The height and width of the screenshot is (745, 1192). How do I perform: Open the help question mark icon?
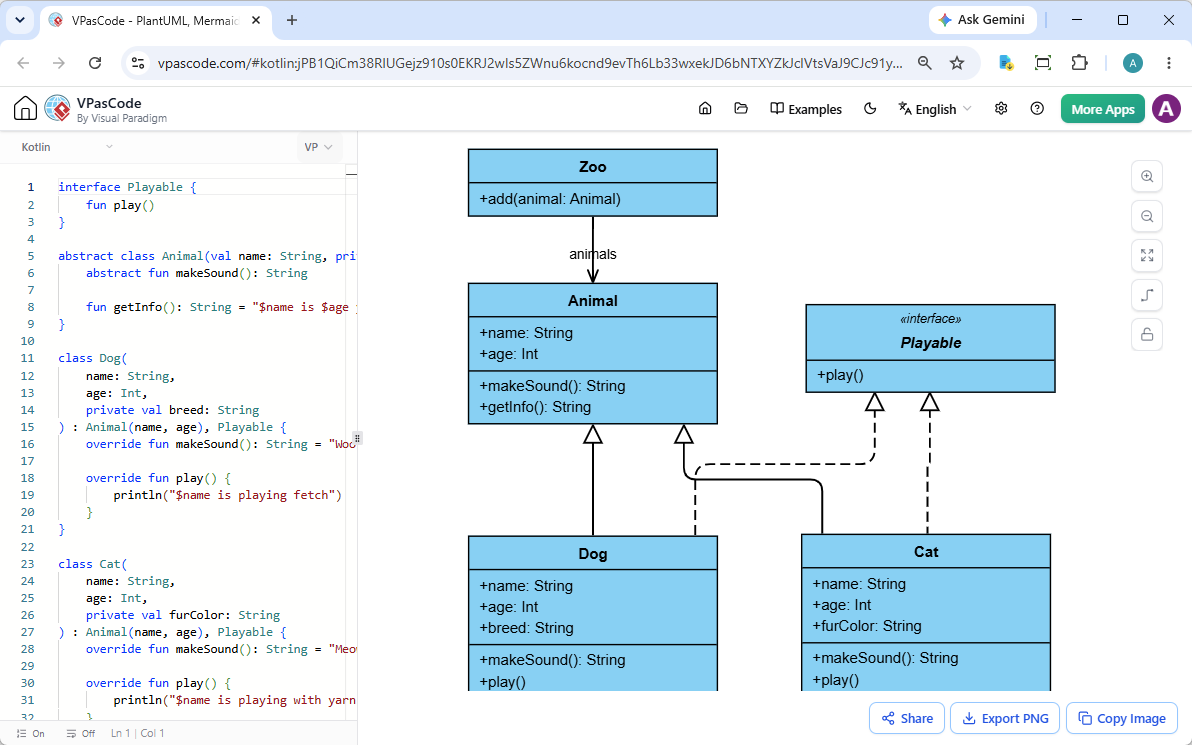[1037, 109]
